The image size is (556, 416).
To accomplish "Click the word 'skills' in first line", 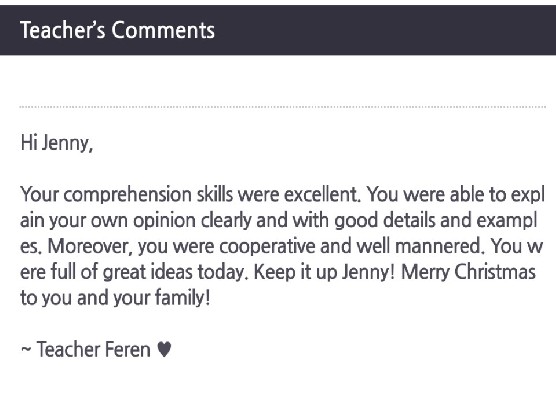I will pyautogui.click(x=215, y=194).
